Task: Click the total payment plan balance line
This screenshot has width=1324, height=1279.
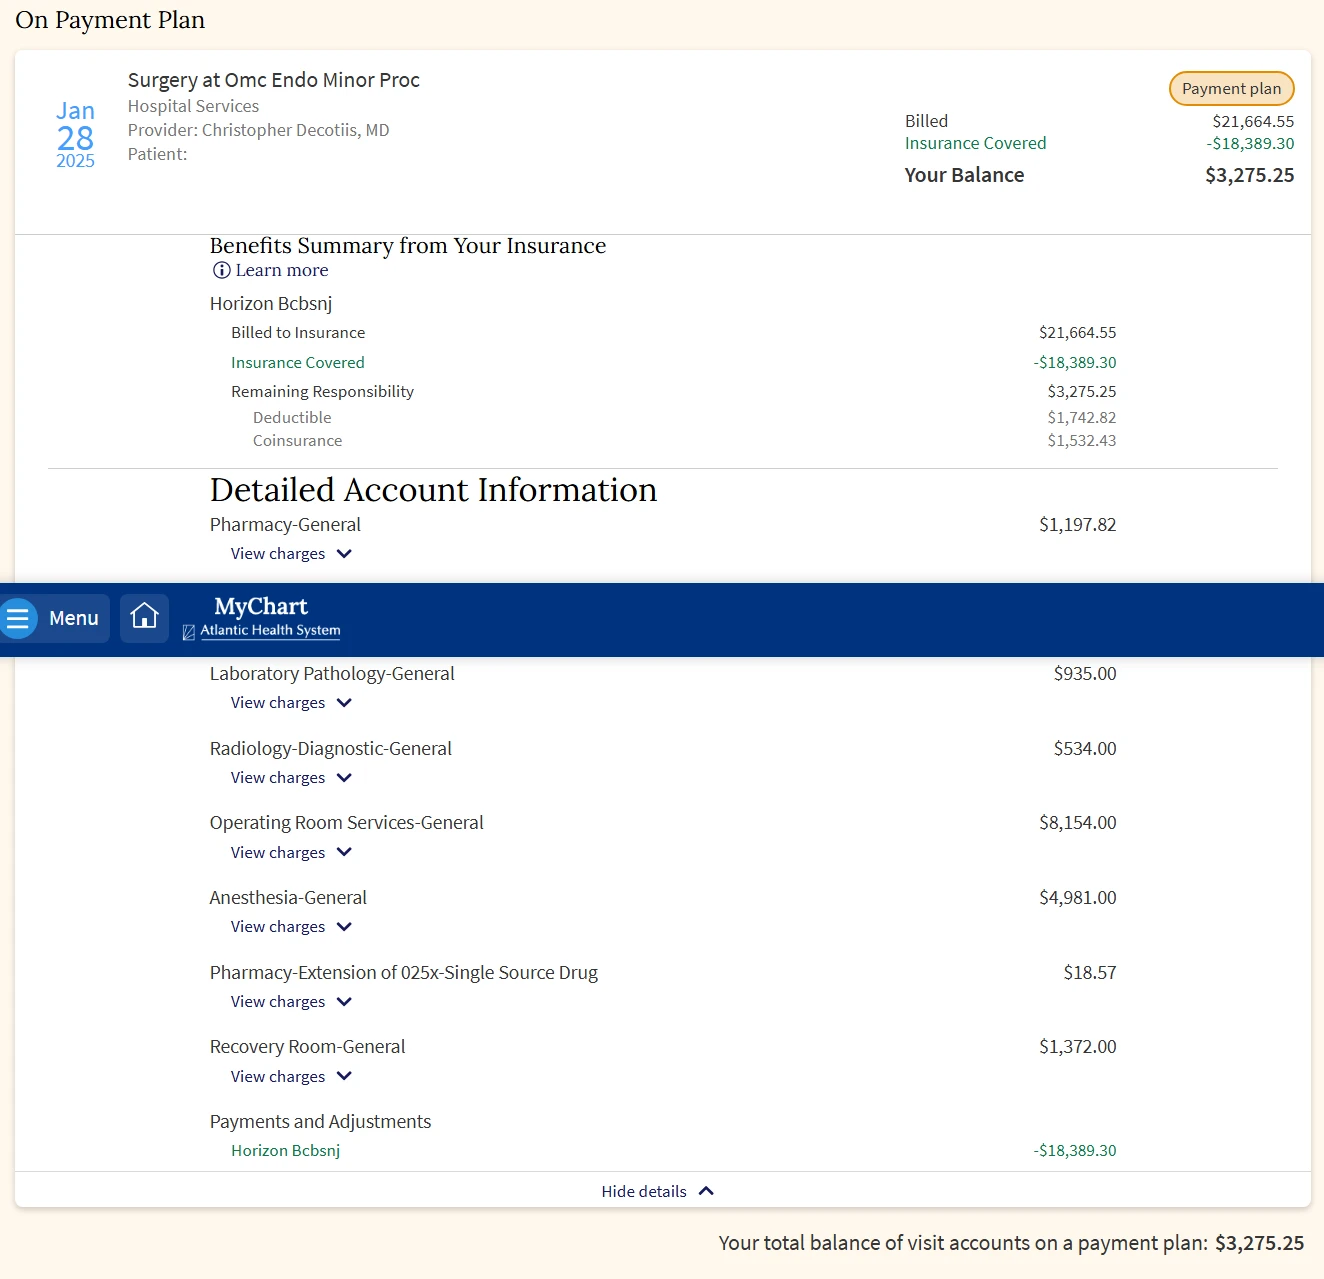Action: point(1011,1243)
